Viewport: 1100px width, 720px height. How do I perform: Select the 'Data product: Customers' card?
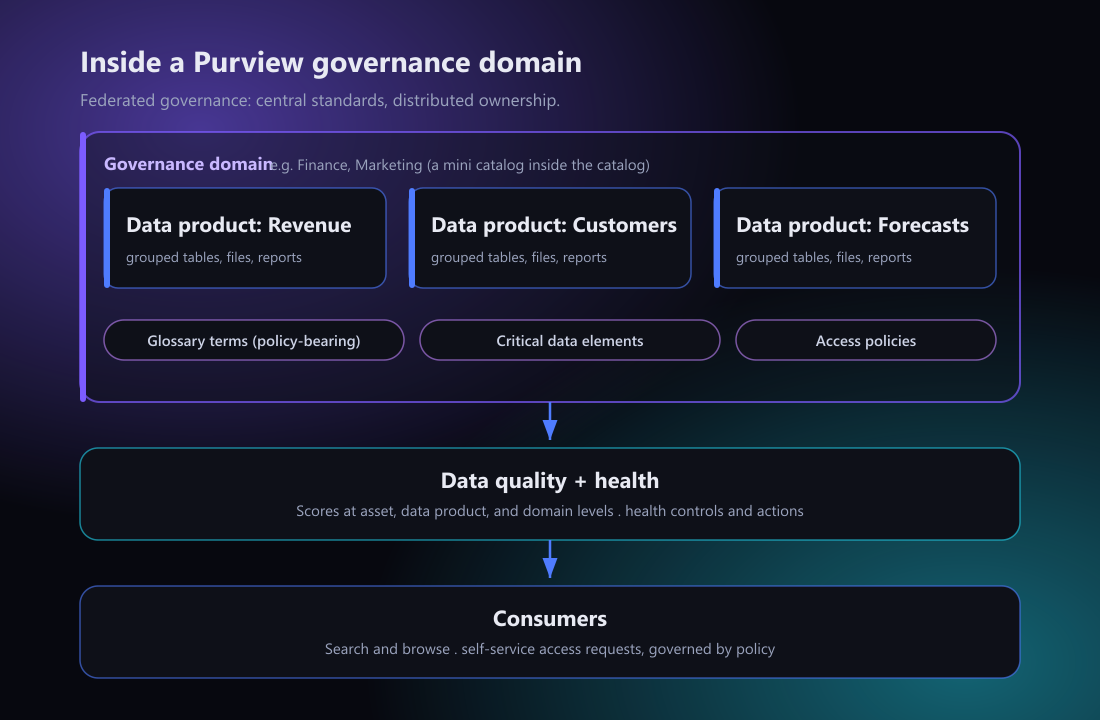coord(551,238)
